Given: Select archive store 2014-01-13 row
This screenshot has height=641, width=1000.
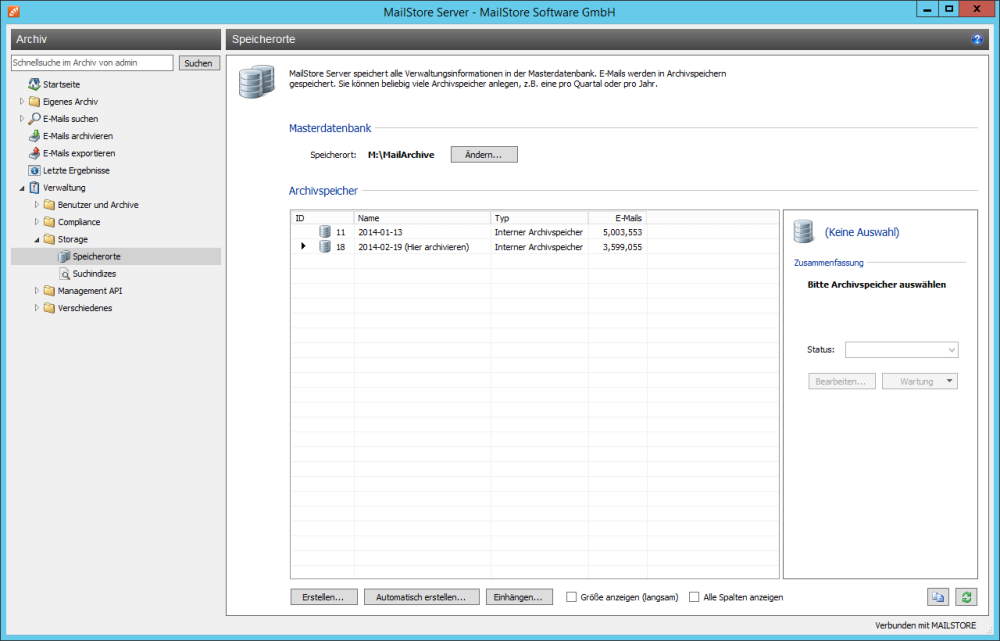Looking at the screenshot, I should coord(534,232).
